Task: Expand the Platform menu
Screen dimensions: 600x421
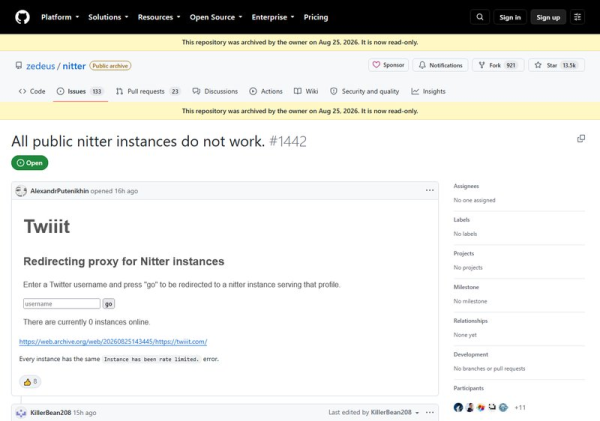Action: coord(60,17)
